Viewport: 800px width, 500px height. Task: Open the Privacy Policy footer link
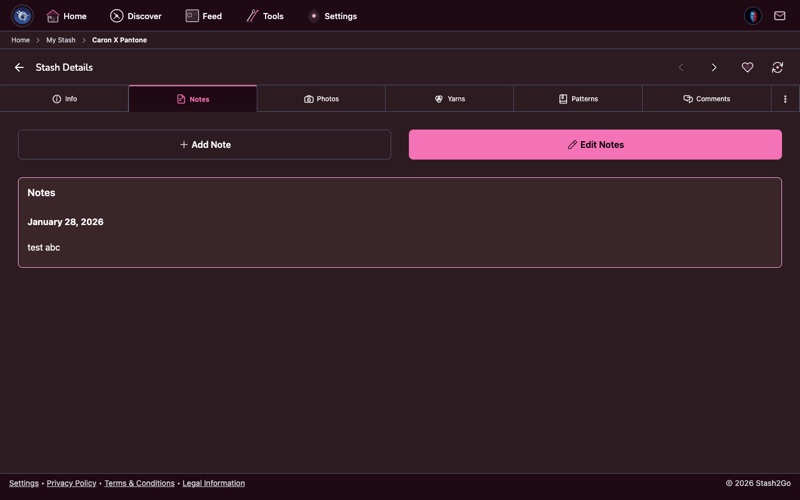[72, 483]
